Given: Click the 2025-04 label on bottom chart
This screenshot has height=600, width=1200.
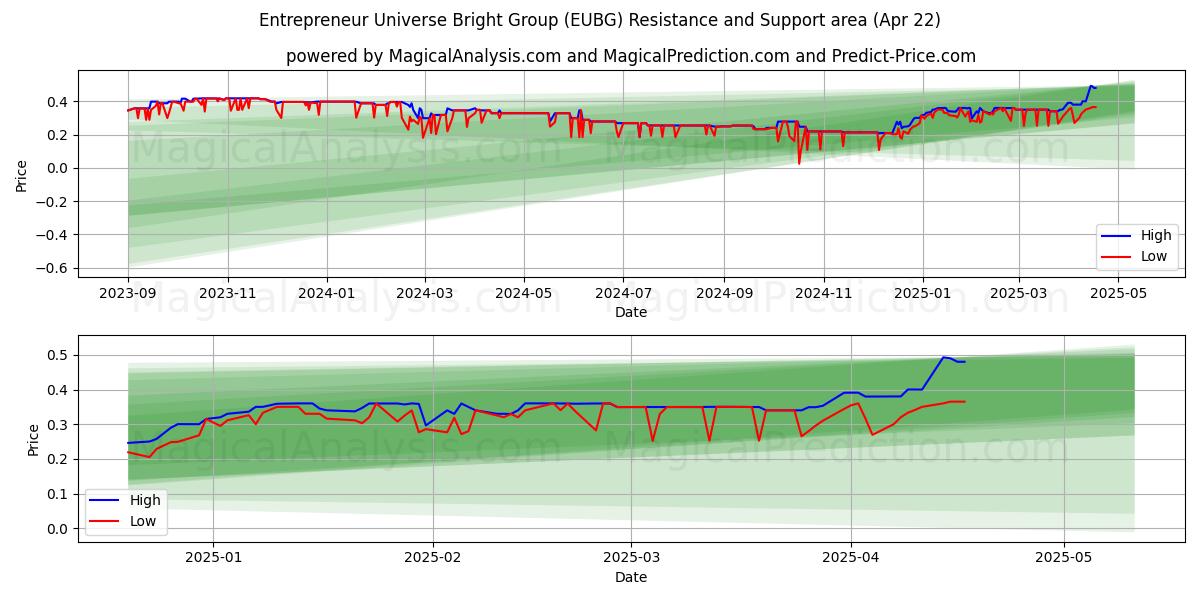Looking at the screenshot, I should [851, 559].
